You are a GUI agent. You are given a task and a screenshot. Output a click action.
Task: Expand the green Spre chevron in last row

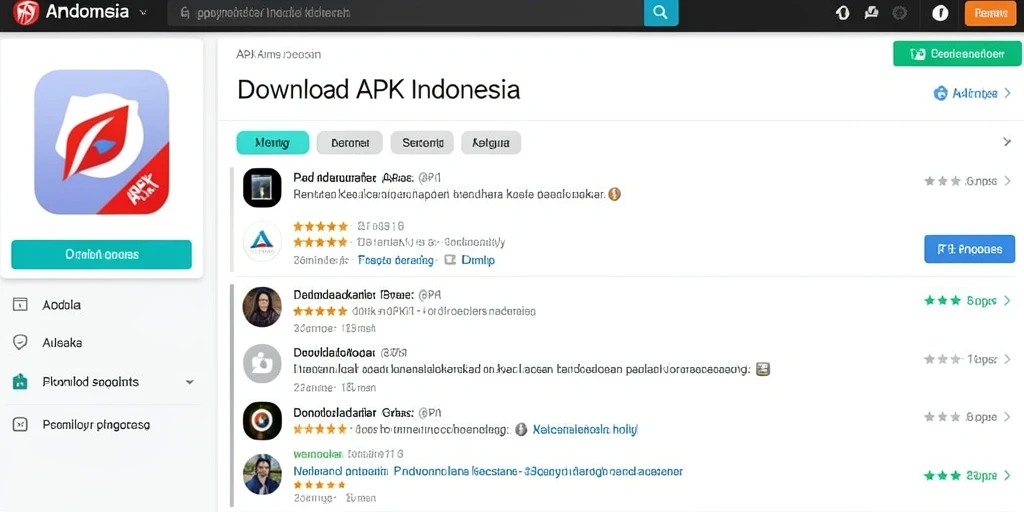click(x=1008, y=475)
